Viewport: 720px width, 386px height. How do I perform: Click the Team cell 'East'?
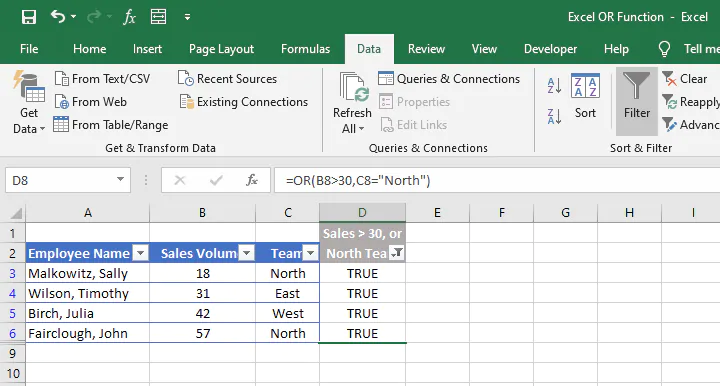point(287,293)
